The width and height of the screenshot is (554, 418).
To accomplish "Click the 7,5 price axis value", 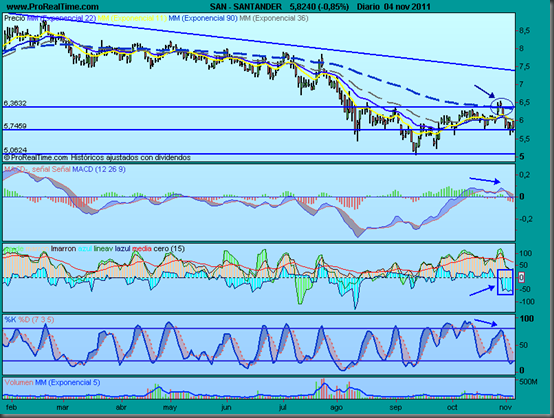I will (524, 67).
